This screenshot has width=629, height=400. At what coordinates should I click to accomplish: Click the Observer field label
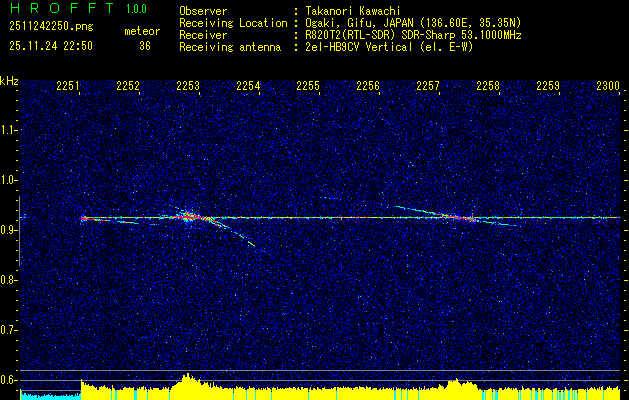click(203, 11)
